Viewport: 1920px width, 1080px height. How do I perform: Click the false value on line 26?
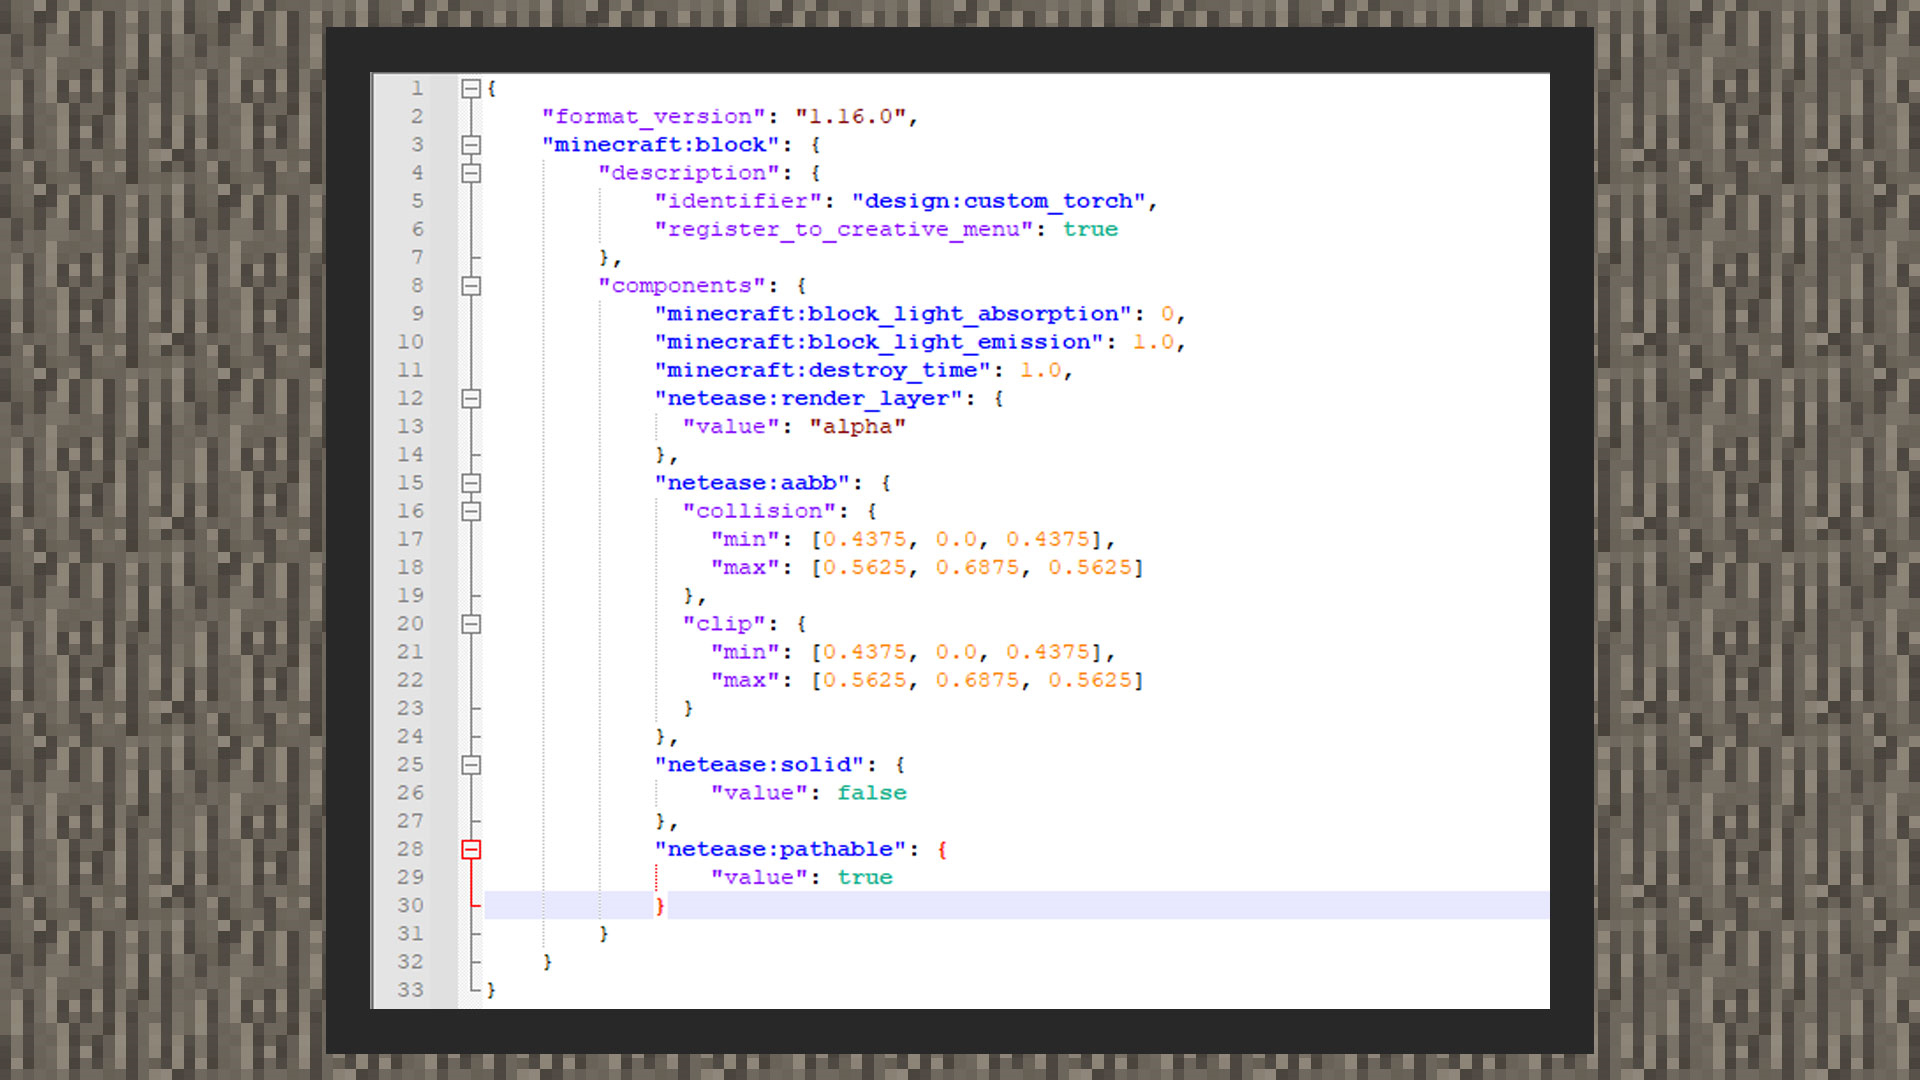coord(872,793)
